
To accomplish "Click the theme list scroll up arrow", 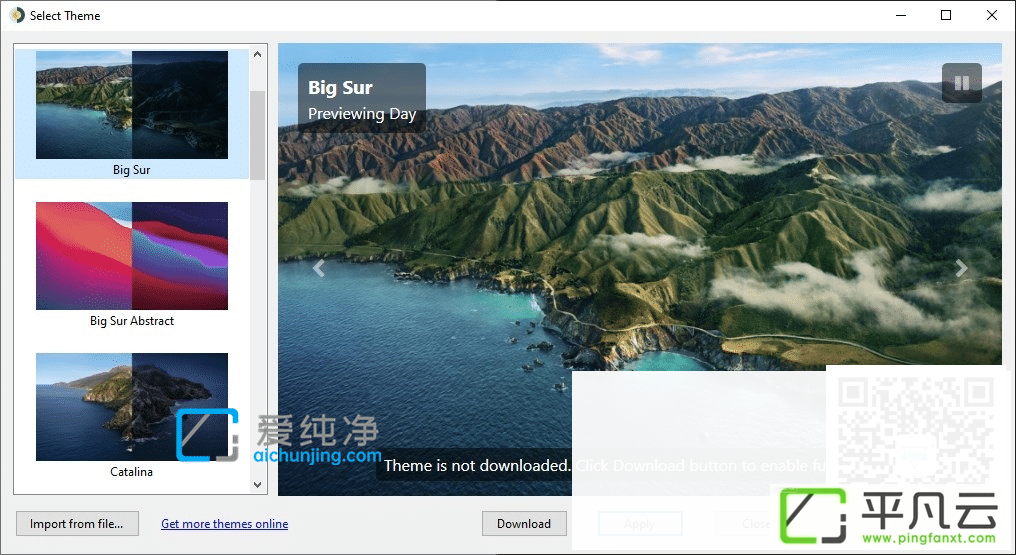I will [x=258, y=54].
